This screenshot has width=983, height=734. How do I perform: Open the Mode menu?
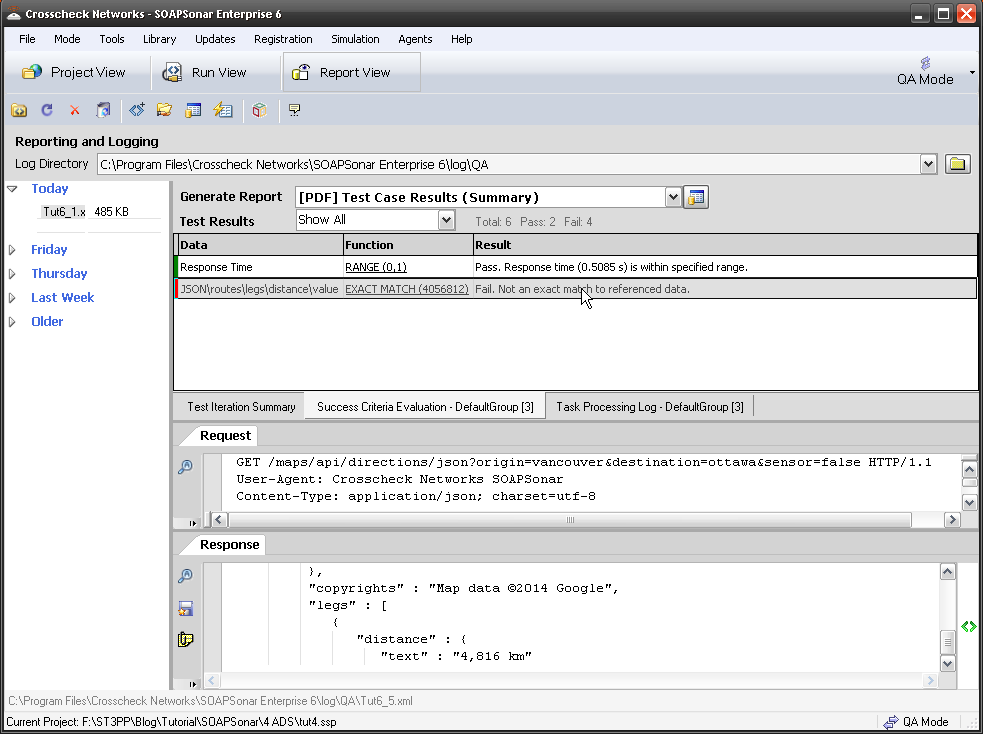(x=67, y=39)
